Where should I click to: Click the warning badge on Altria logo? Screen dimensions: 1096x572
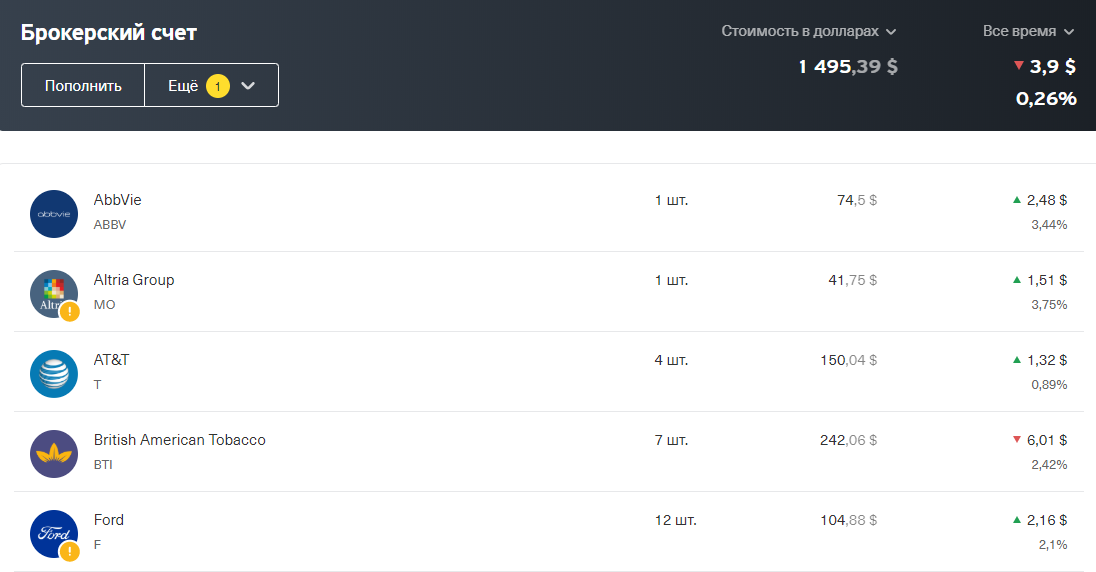69,311
